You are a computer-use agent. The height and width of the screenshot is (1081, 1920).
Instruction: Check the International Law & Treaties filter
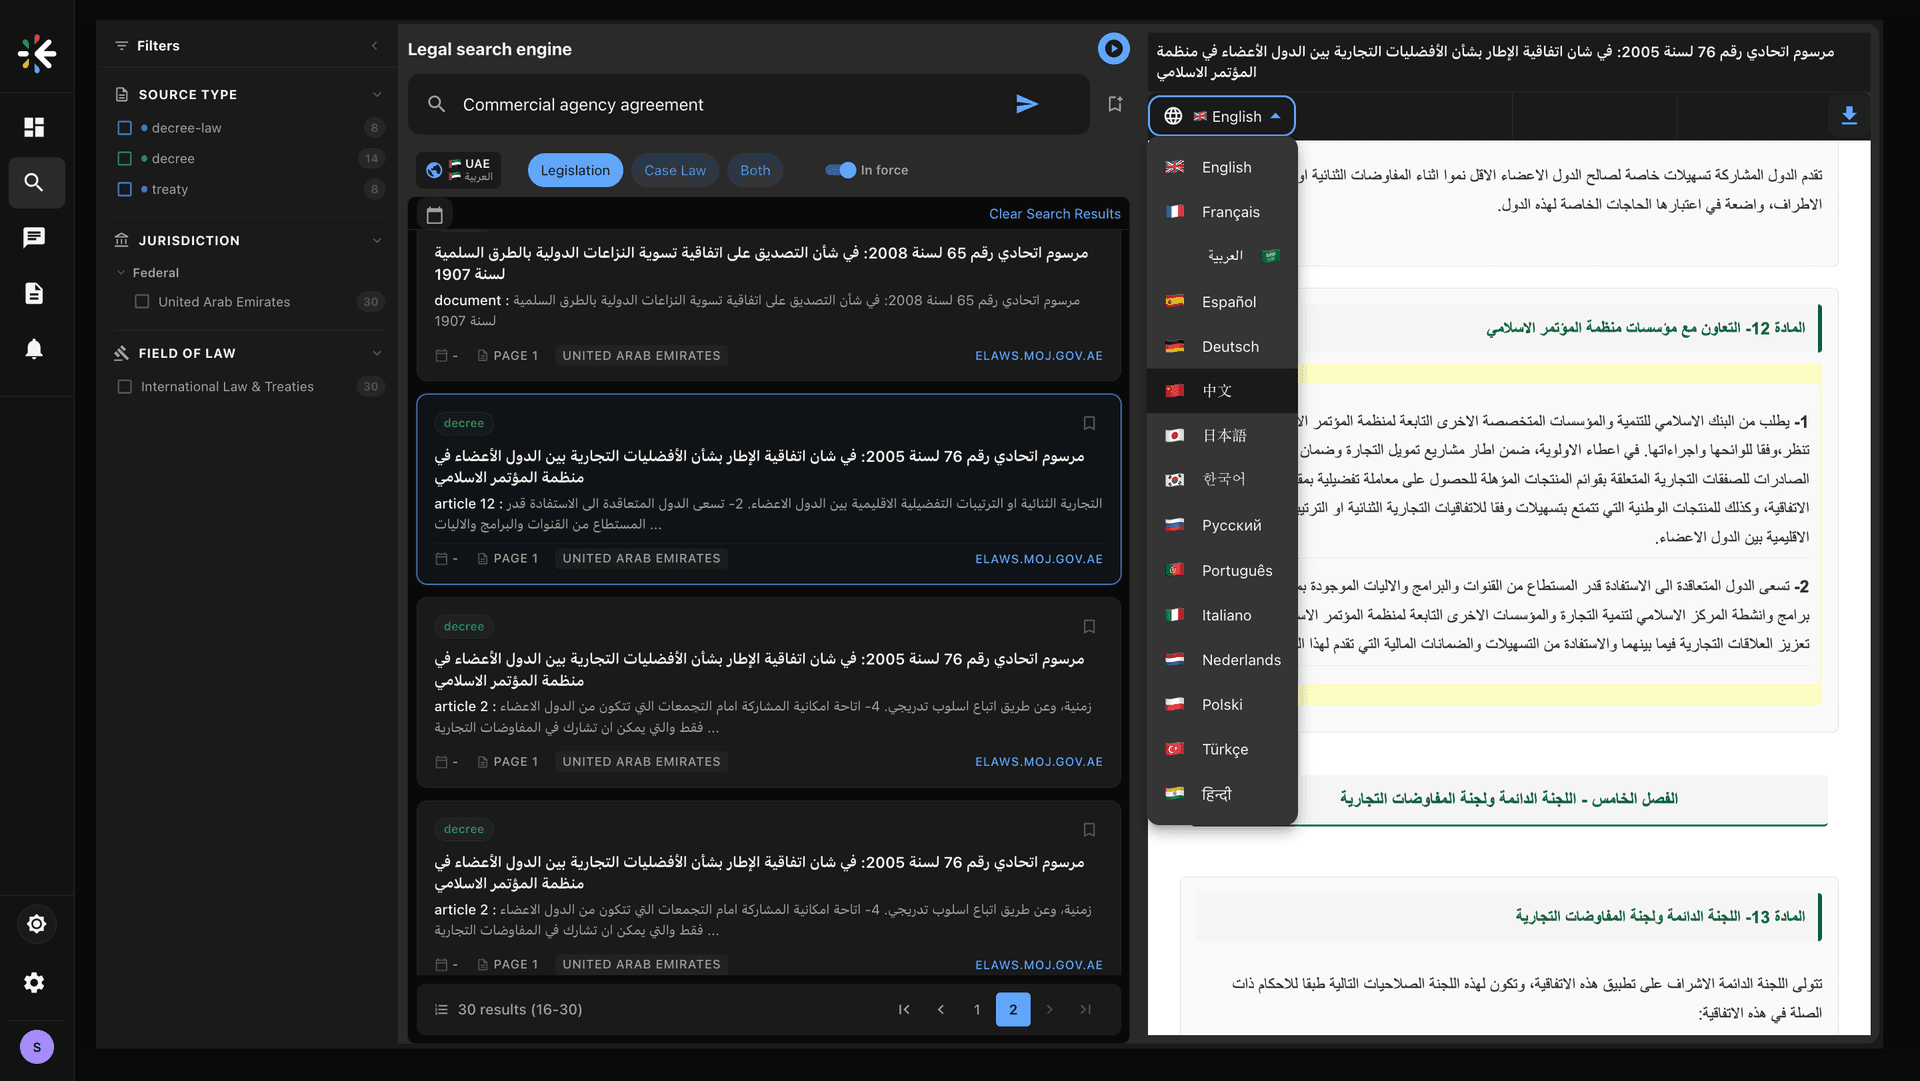coord(124,386)
